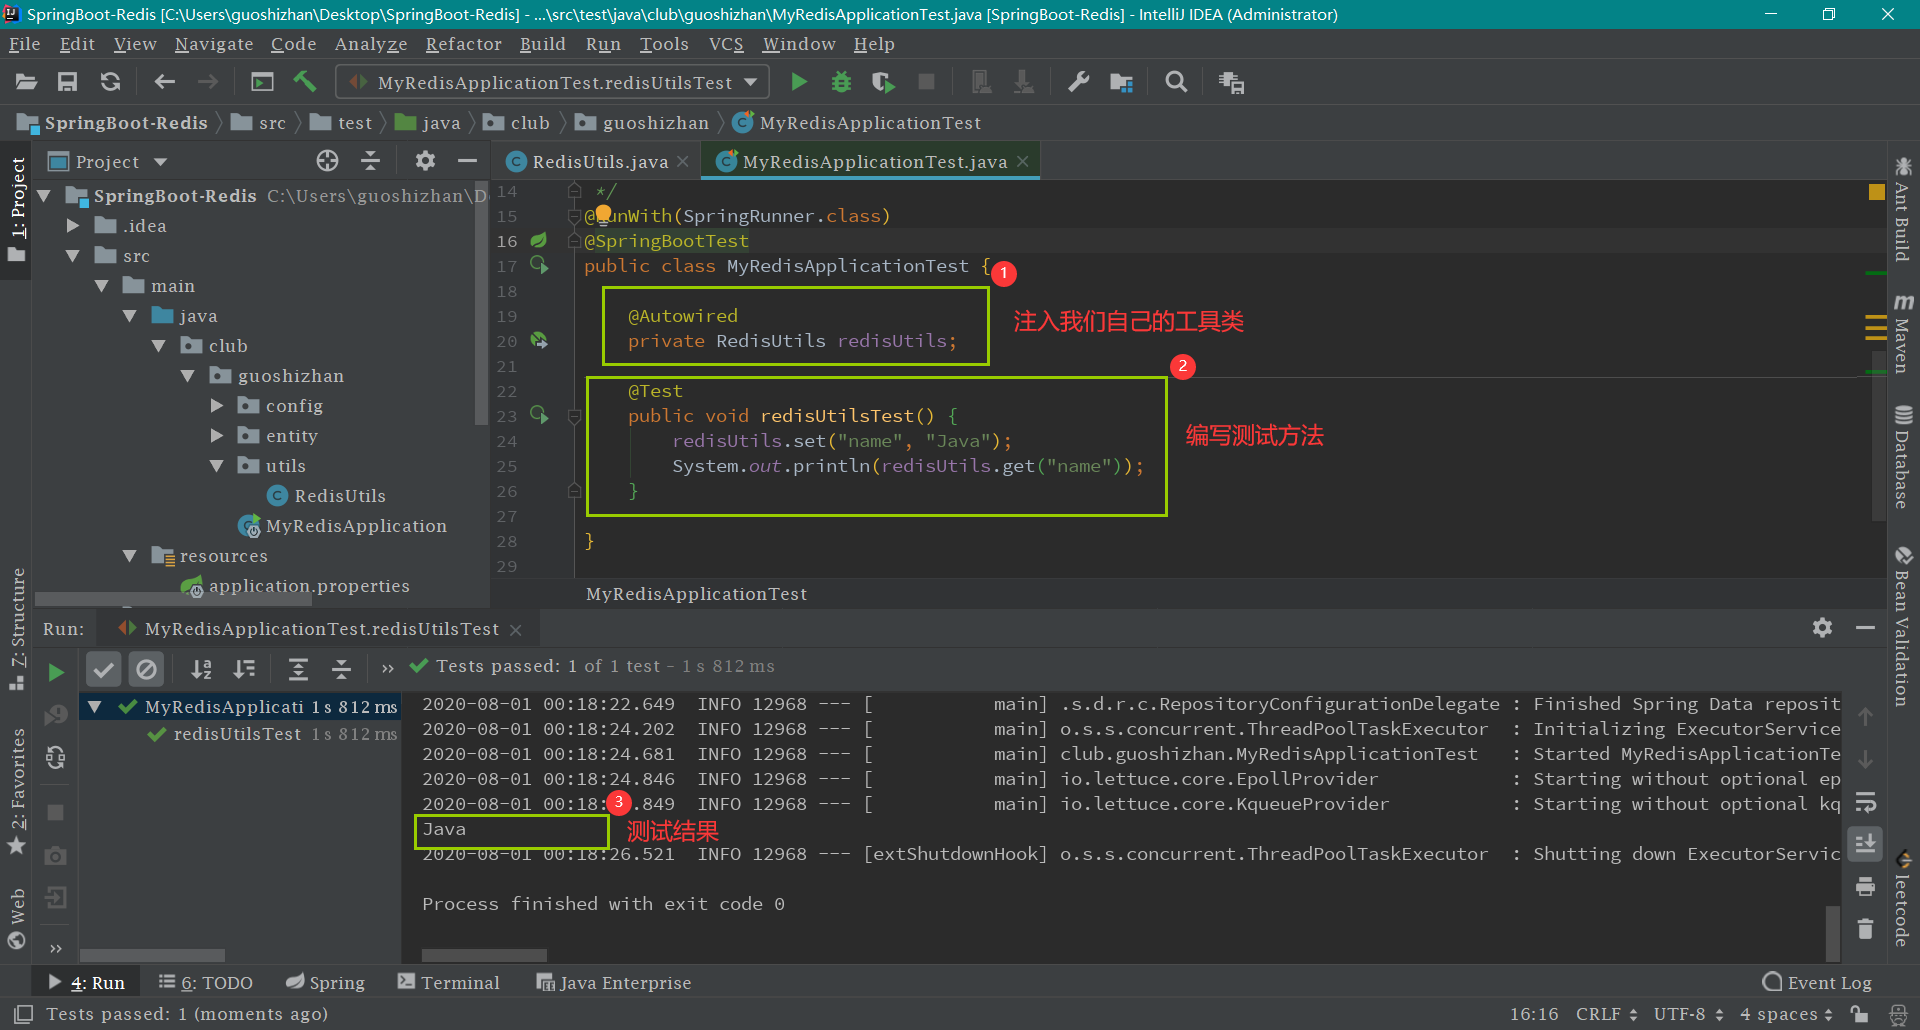Click the Search Everywhere magnifier icon
This screenshot has width=1920, height=1030.
click(x=1176, y=82)
